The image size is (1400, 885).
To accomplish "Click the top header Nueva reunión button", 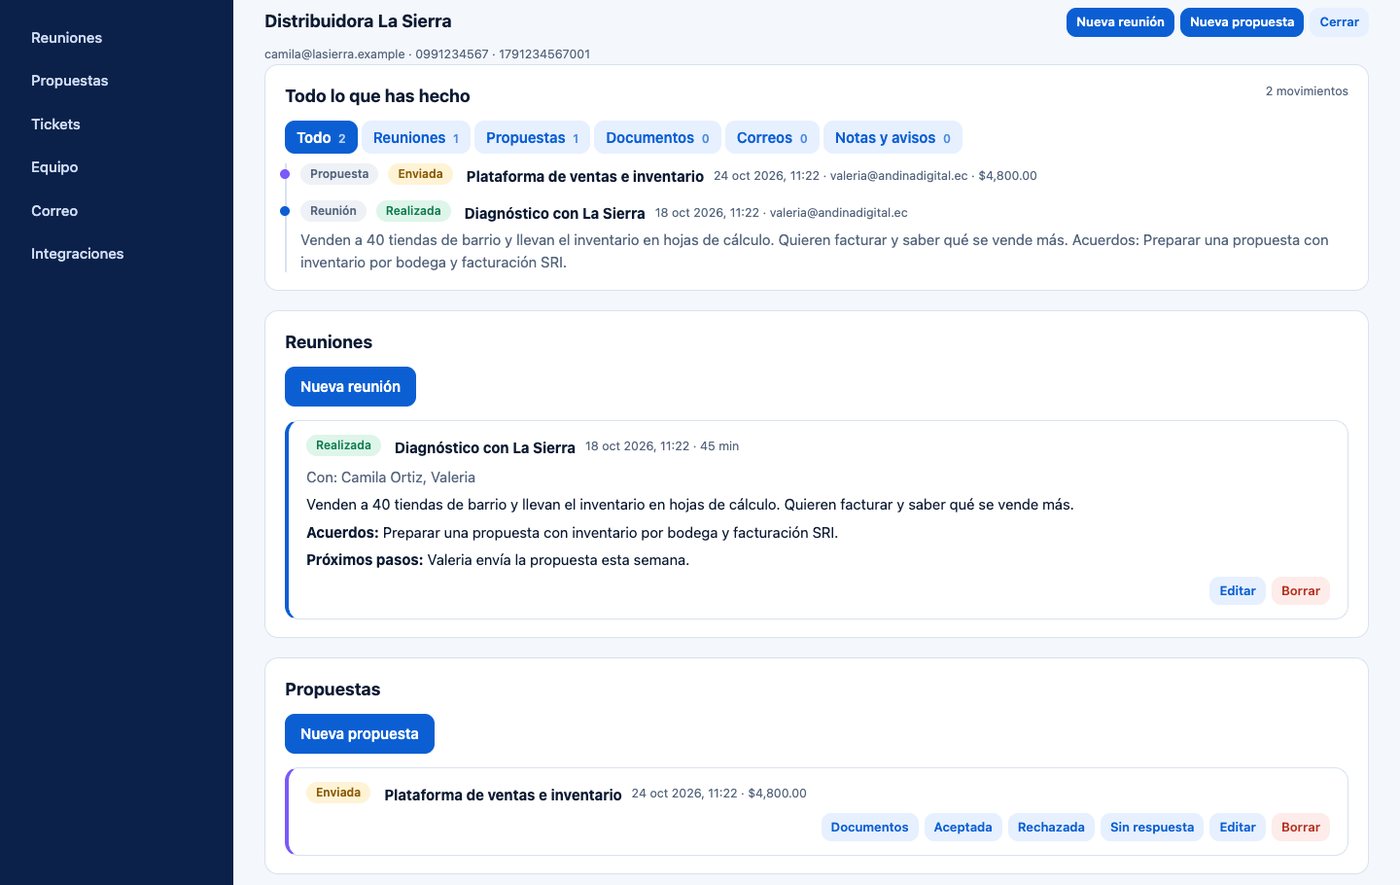I will 1120,22.
